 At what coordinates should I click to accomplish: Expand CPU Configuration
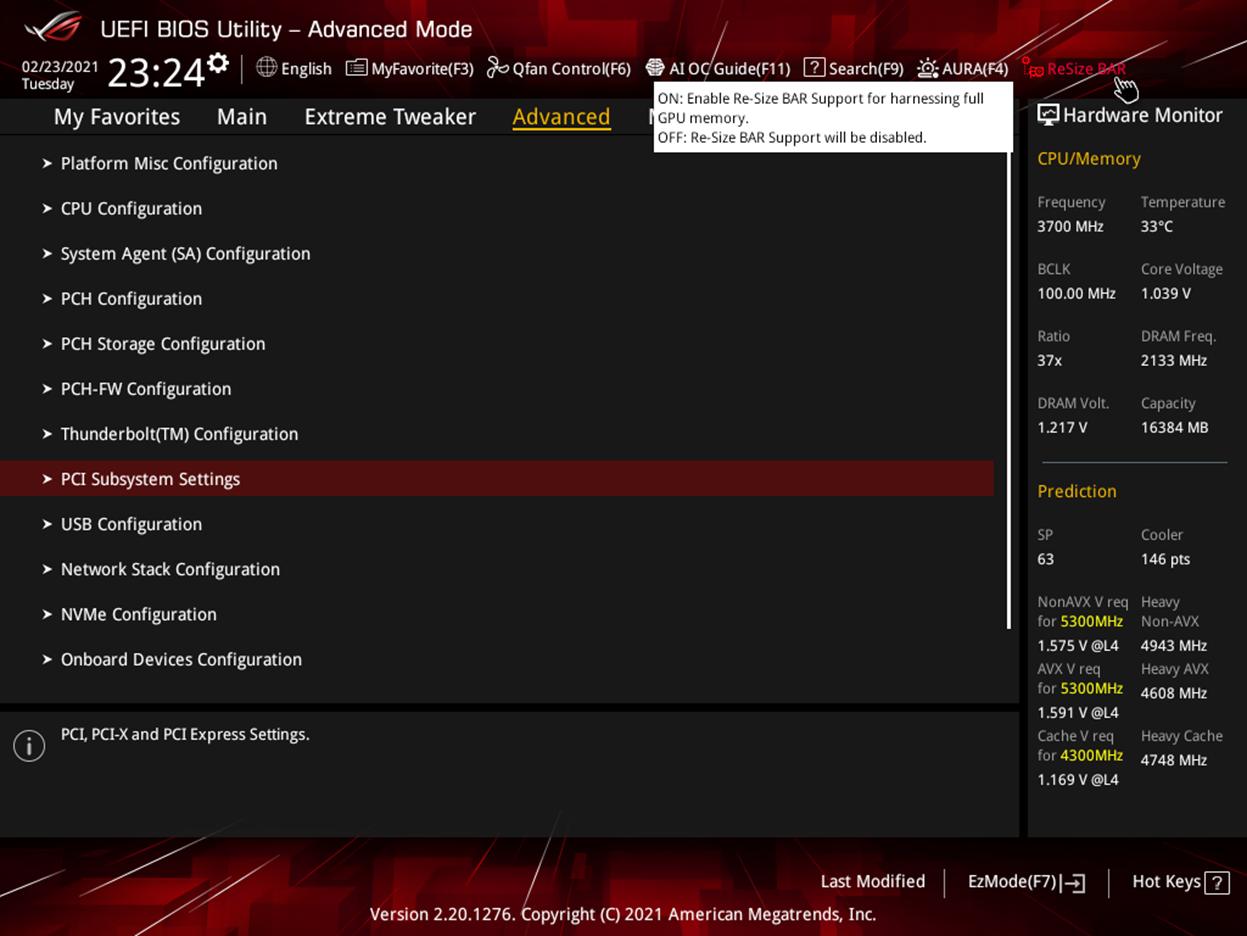(x=131, y=208)
